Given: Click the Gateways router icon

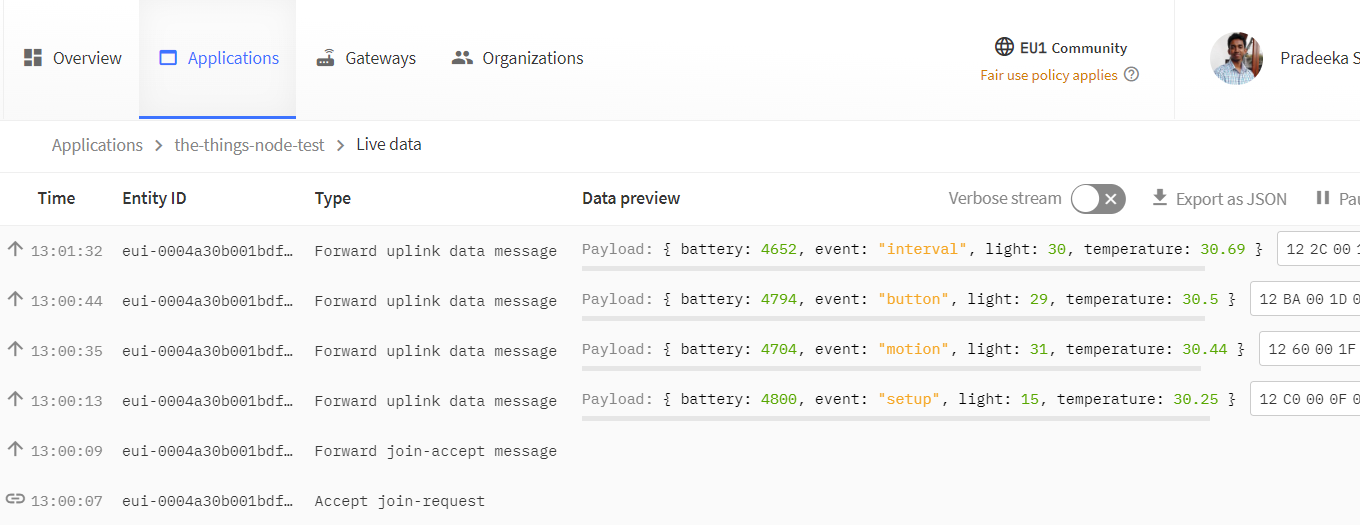Looking at the screenshot, I should [325, 57].
